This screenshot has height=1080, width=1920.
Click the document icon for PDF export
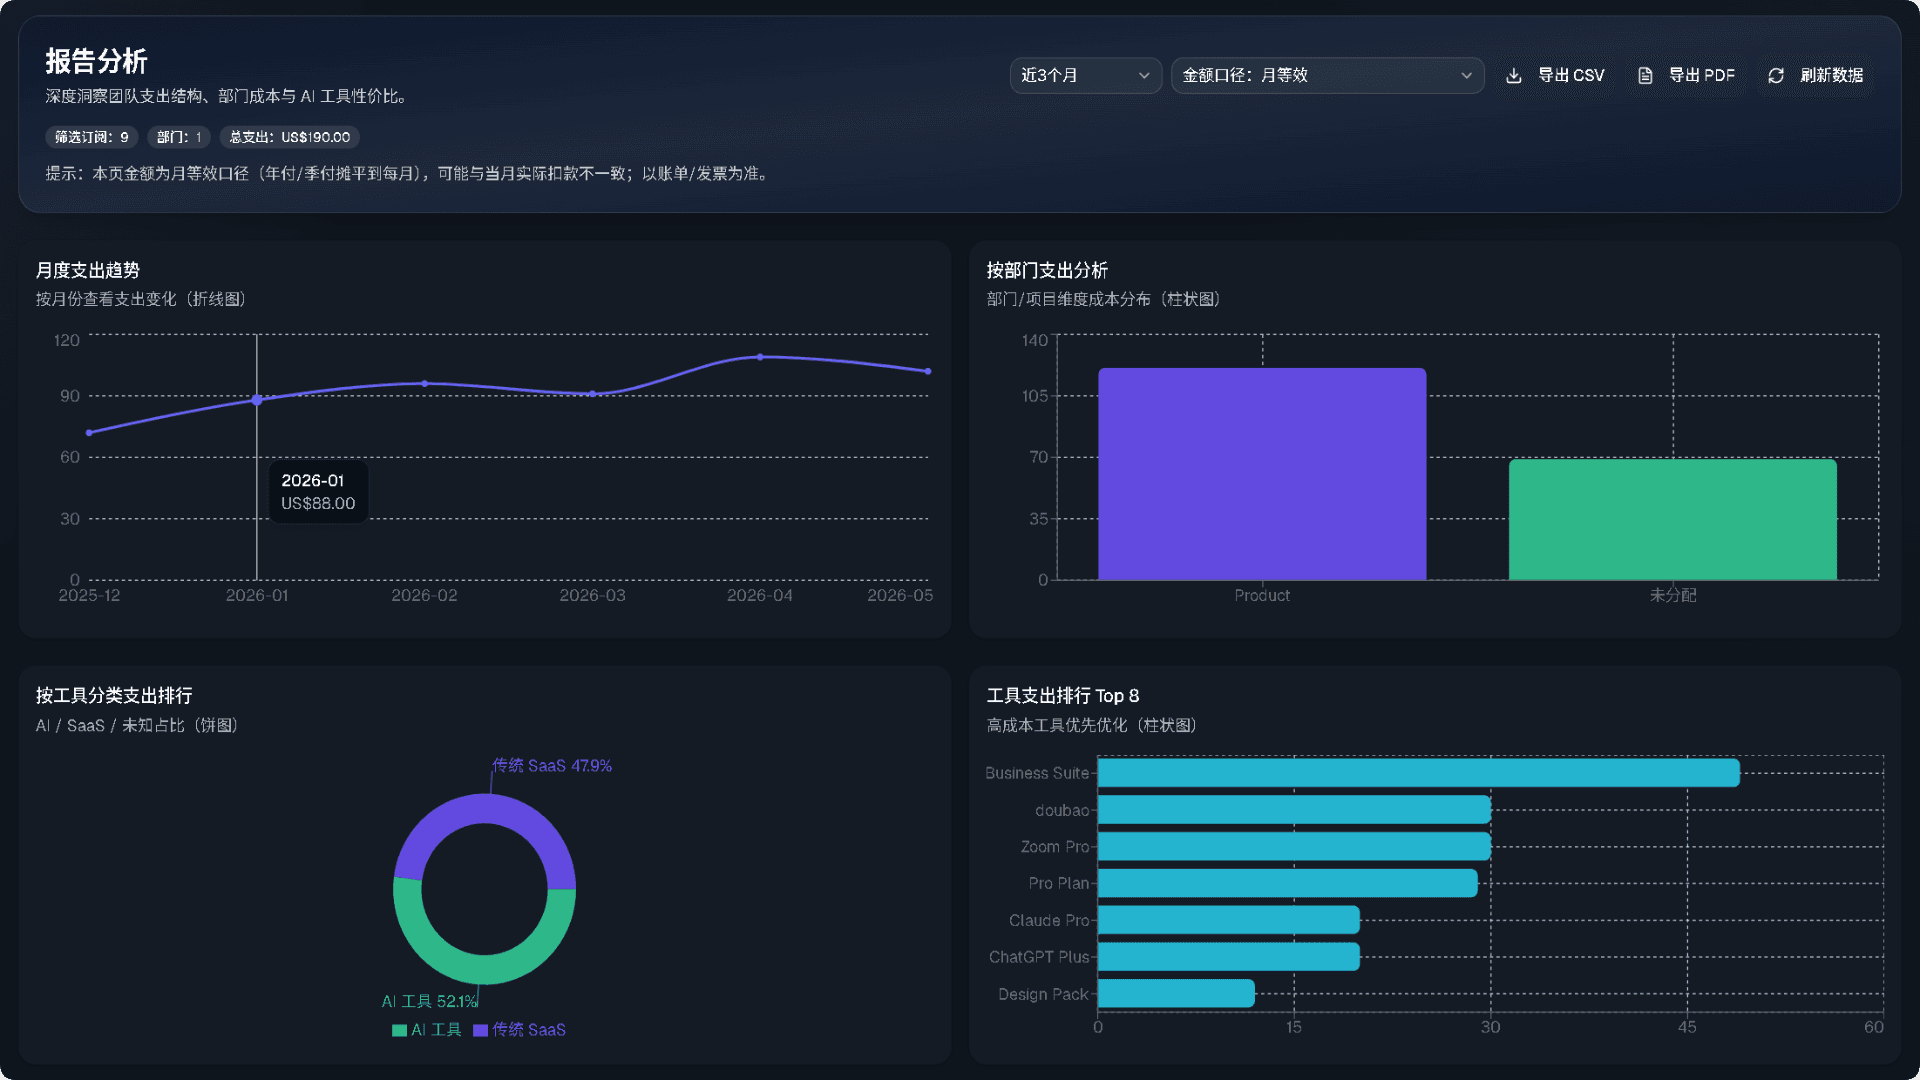[1645, 76]
